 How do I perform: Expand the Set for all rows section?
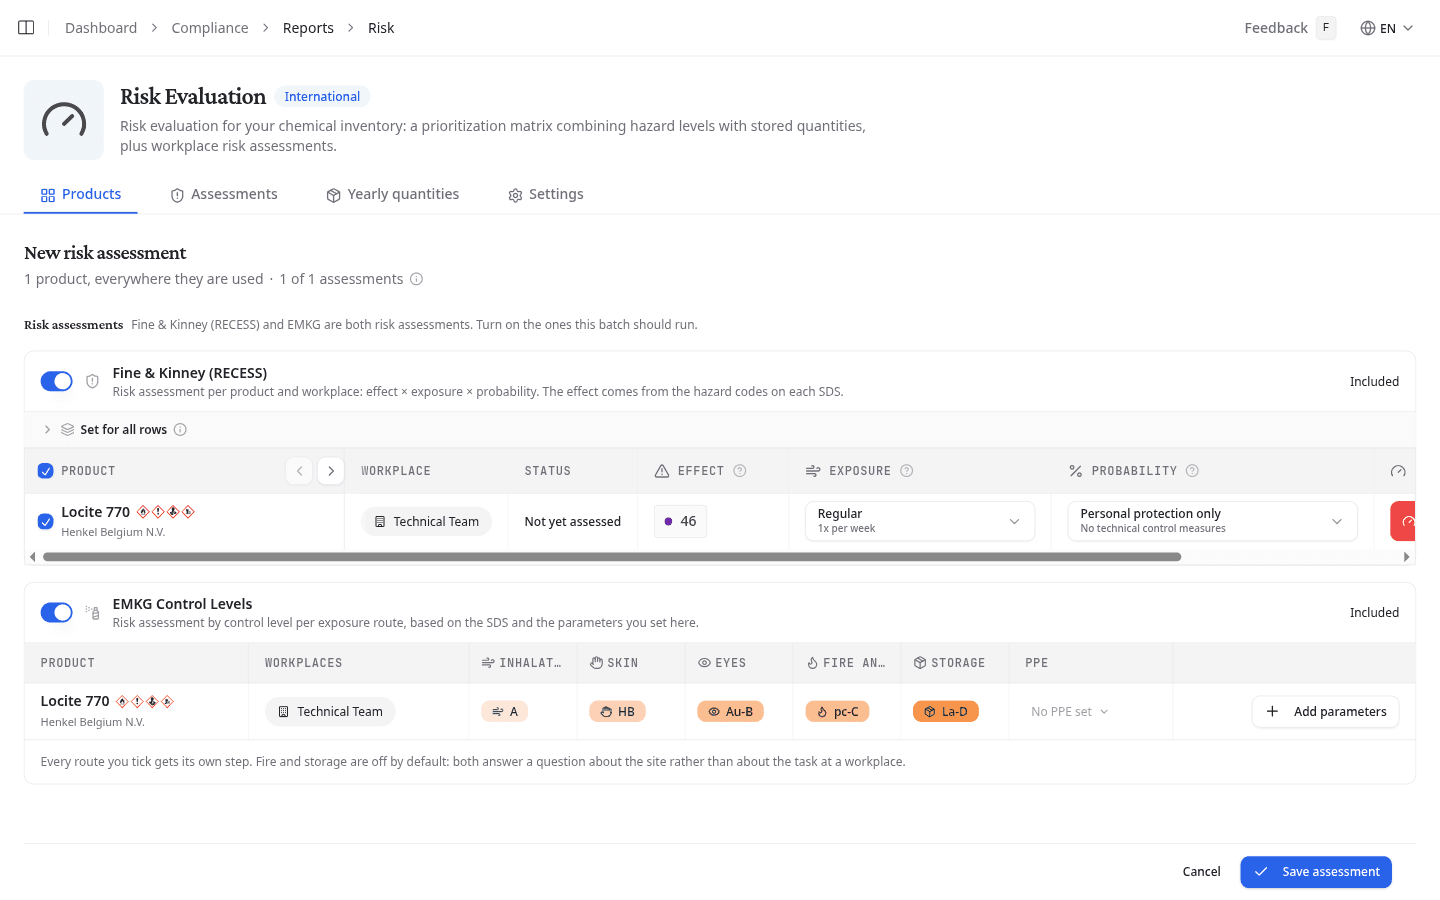tap(47, 430)
